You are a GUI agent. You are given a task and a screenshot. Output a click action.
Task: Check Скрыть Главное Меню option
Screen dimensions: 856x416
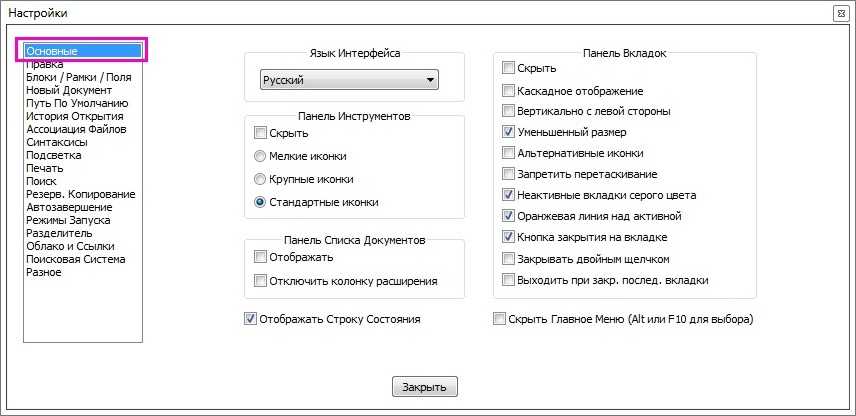(x=500, y=319)
